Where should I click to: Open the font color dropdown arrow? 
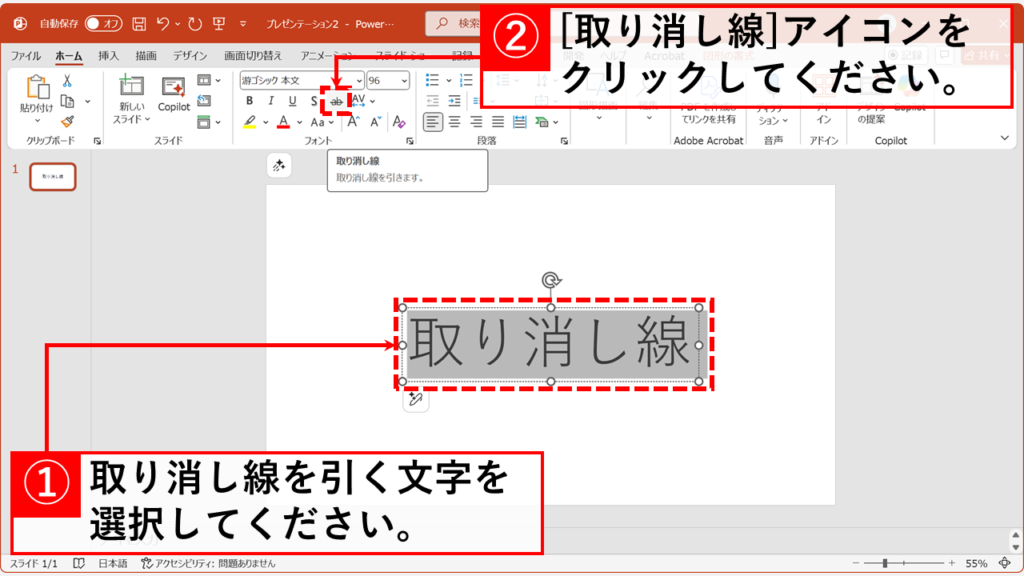[299, 122]
